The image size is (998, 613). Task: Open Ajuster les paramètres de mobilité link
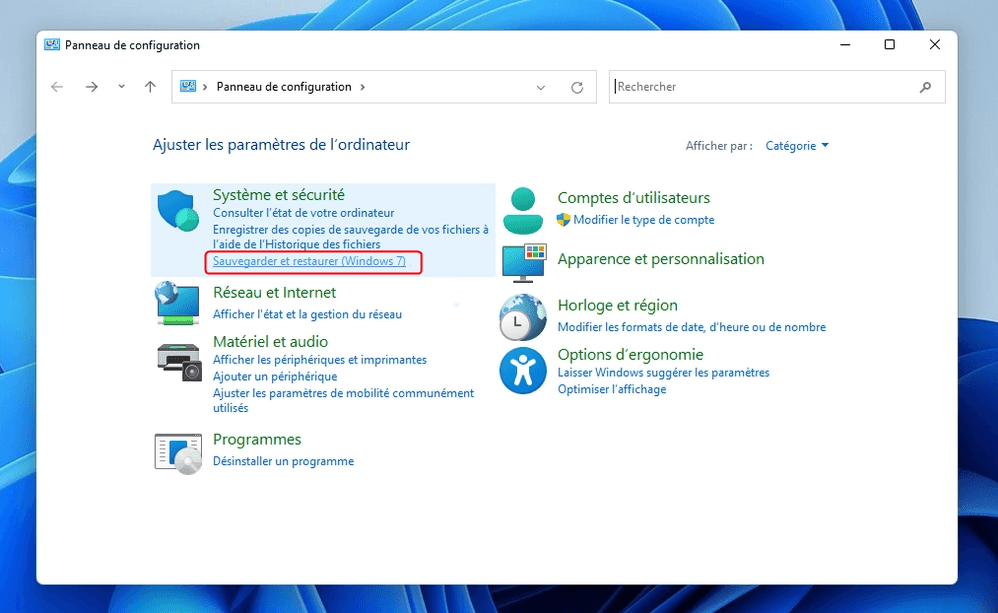(x=344, y=400)
